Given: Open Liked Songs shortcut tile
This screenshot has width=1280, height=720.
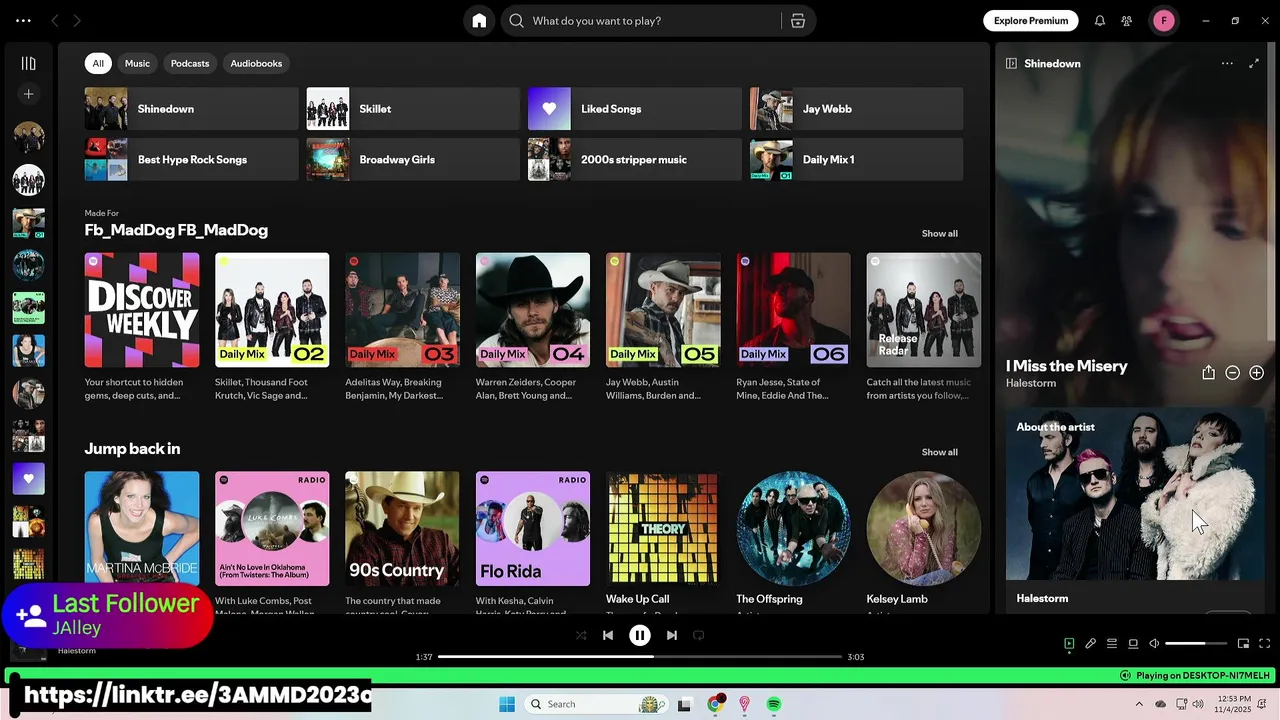Looking at the screenshot, I should coord(634,109).
